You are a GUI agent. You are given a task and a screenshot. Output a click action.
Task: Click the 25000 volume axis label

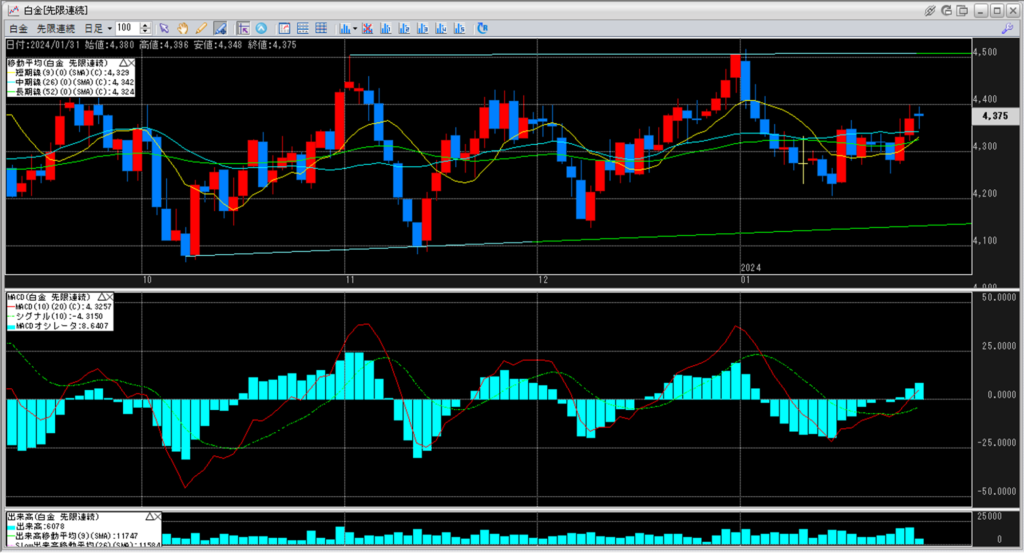point(989,516)
